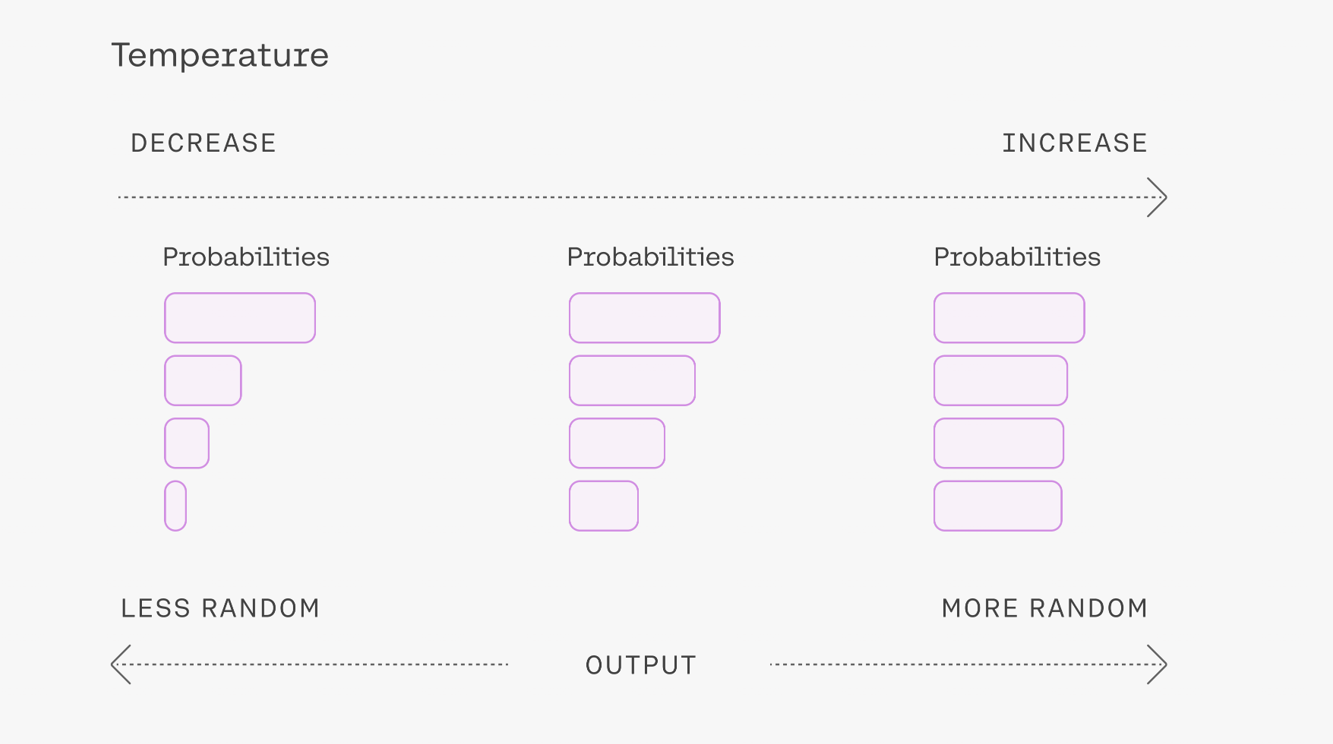
Task: Click the Temperature title text
Action: pos(220,55)
